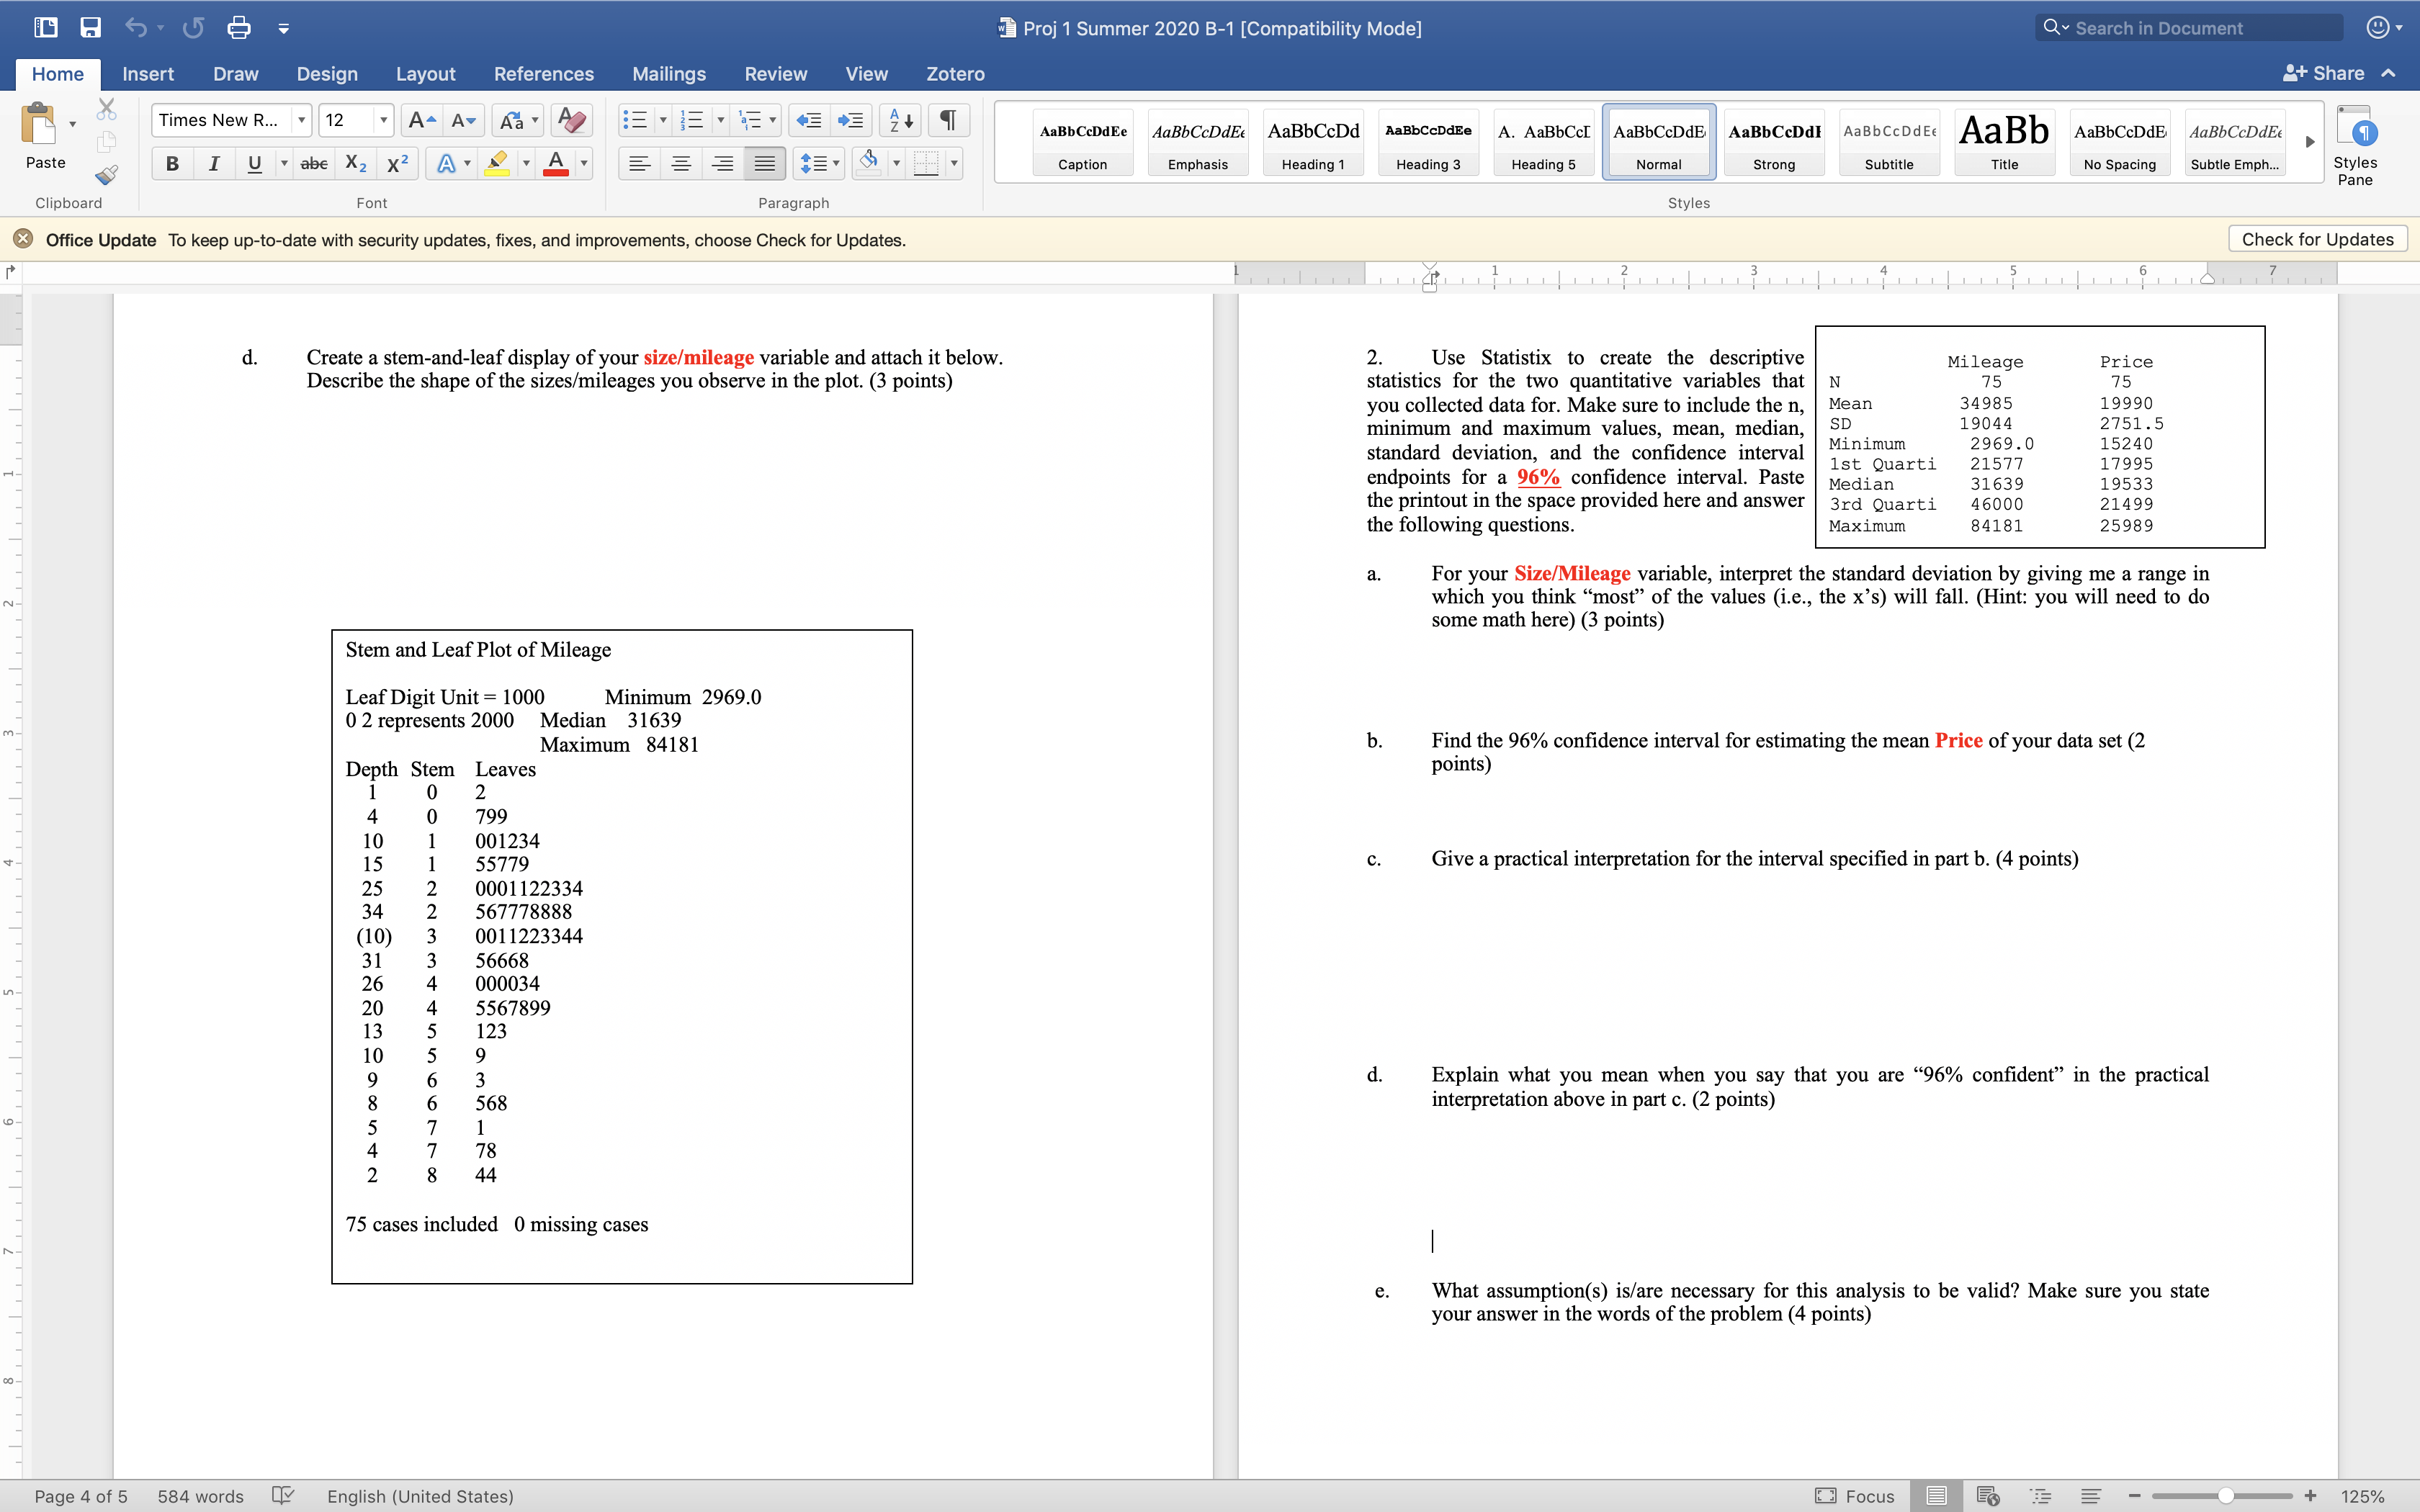The image size is (2420, 1512).
Task: Open the highlight color dropdown
Action: click(524, 163)
